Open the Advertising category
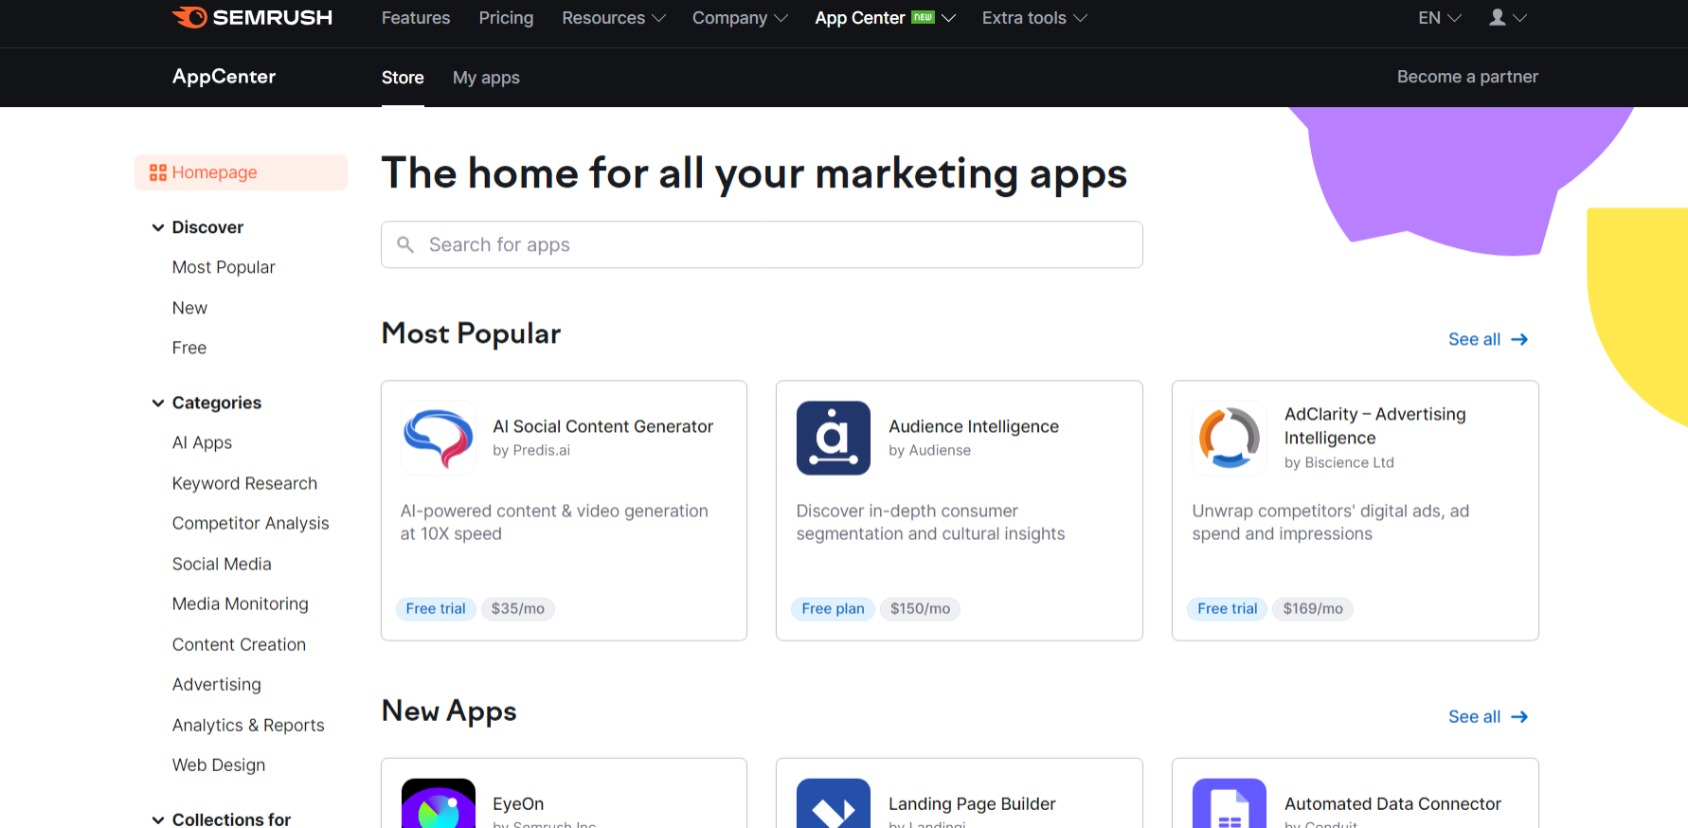 [x=216, y=684]
